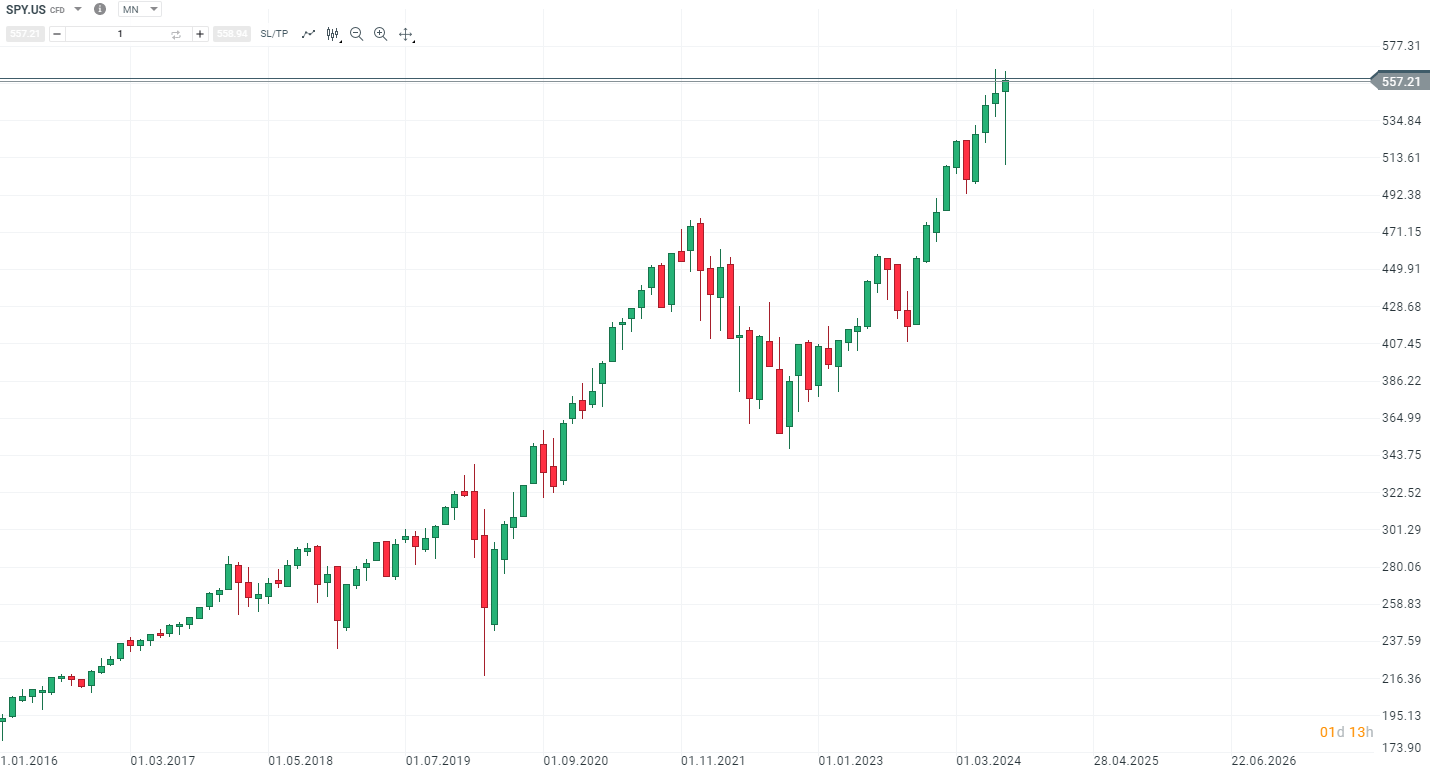Click the 22.06.2026 date axis label
This screenshot has height=773, width=1433.
coord(1263,761)
